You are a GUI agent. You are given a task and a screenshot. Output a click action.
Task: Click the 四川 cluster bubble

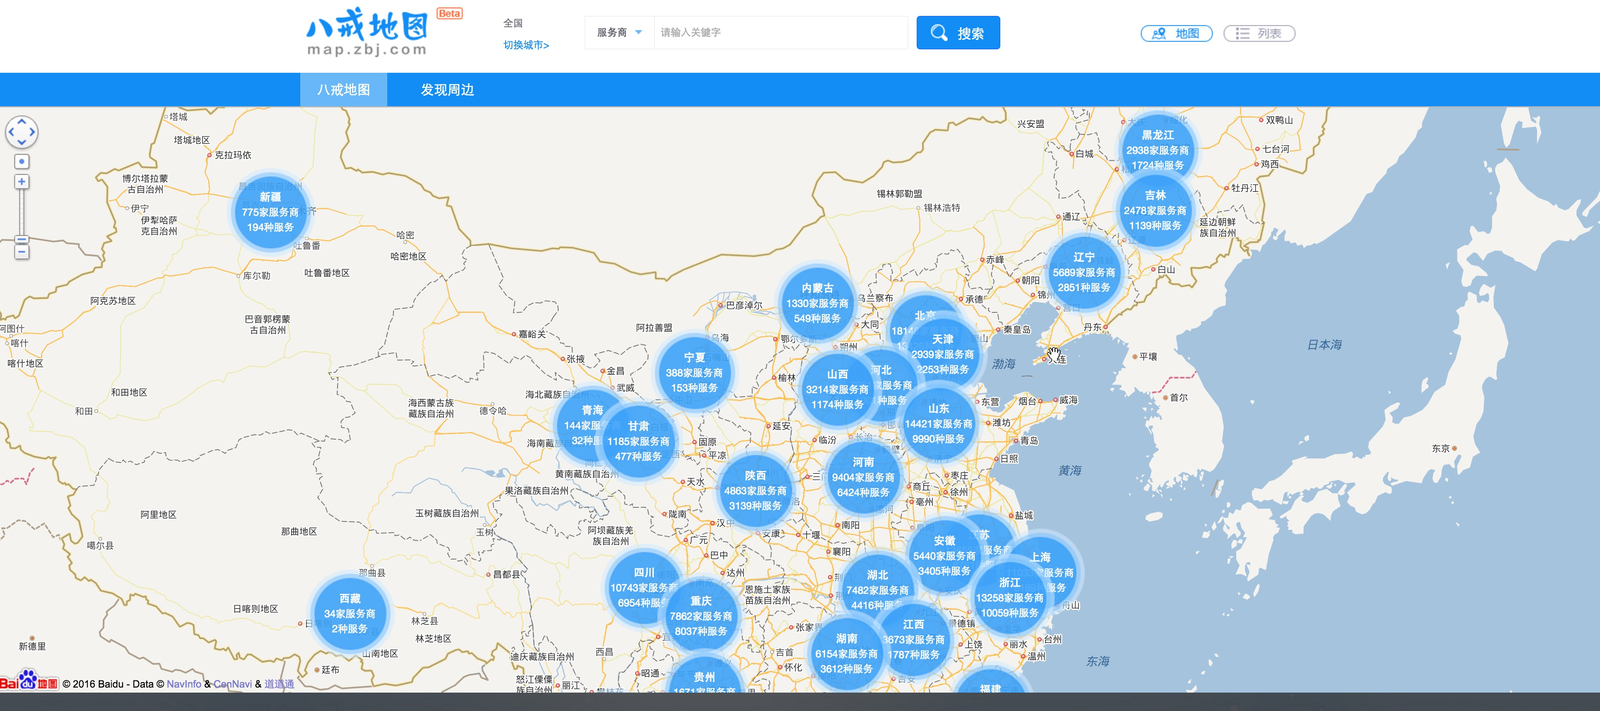642,588
